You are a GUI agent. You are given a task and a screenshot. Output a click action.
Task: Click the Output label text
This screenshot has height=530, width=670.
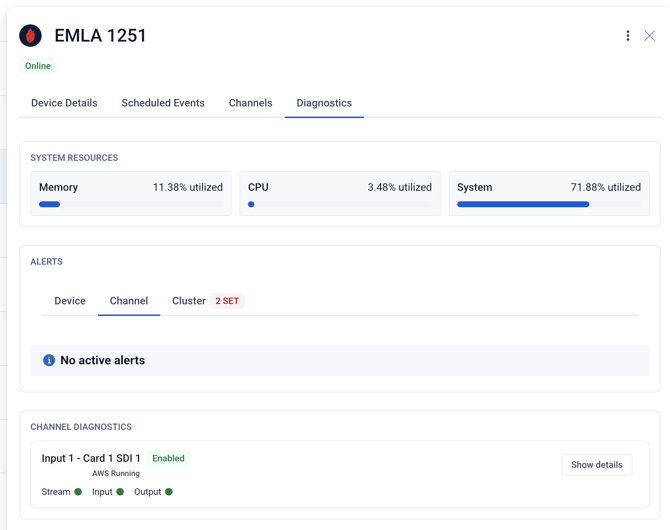pyautogui.click(x=147, y=492)
